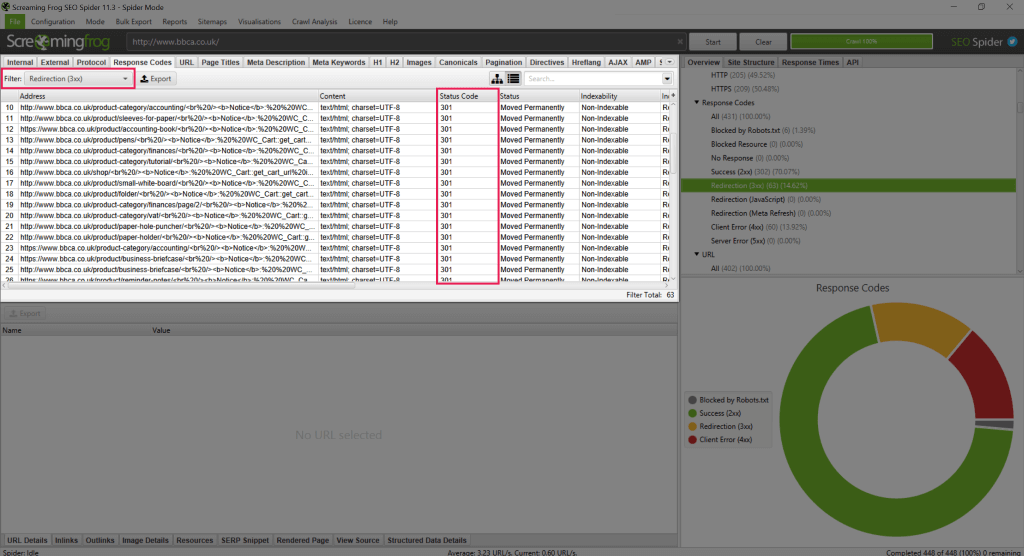This screenshot has height=556, width=1024.
Task: Switch to the Canonicals tab
Action: (458, 62)
